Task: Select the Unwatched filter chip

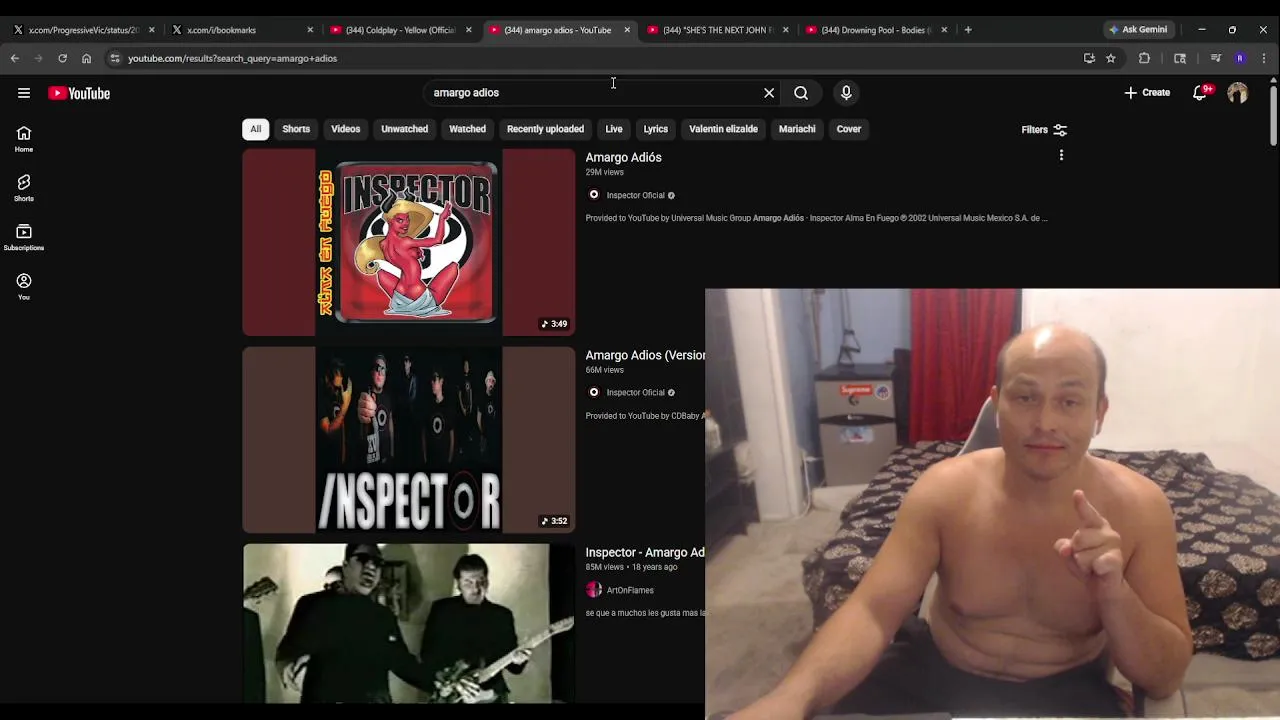Action: tap(404, 129)
